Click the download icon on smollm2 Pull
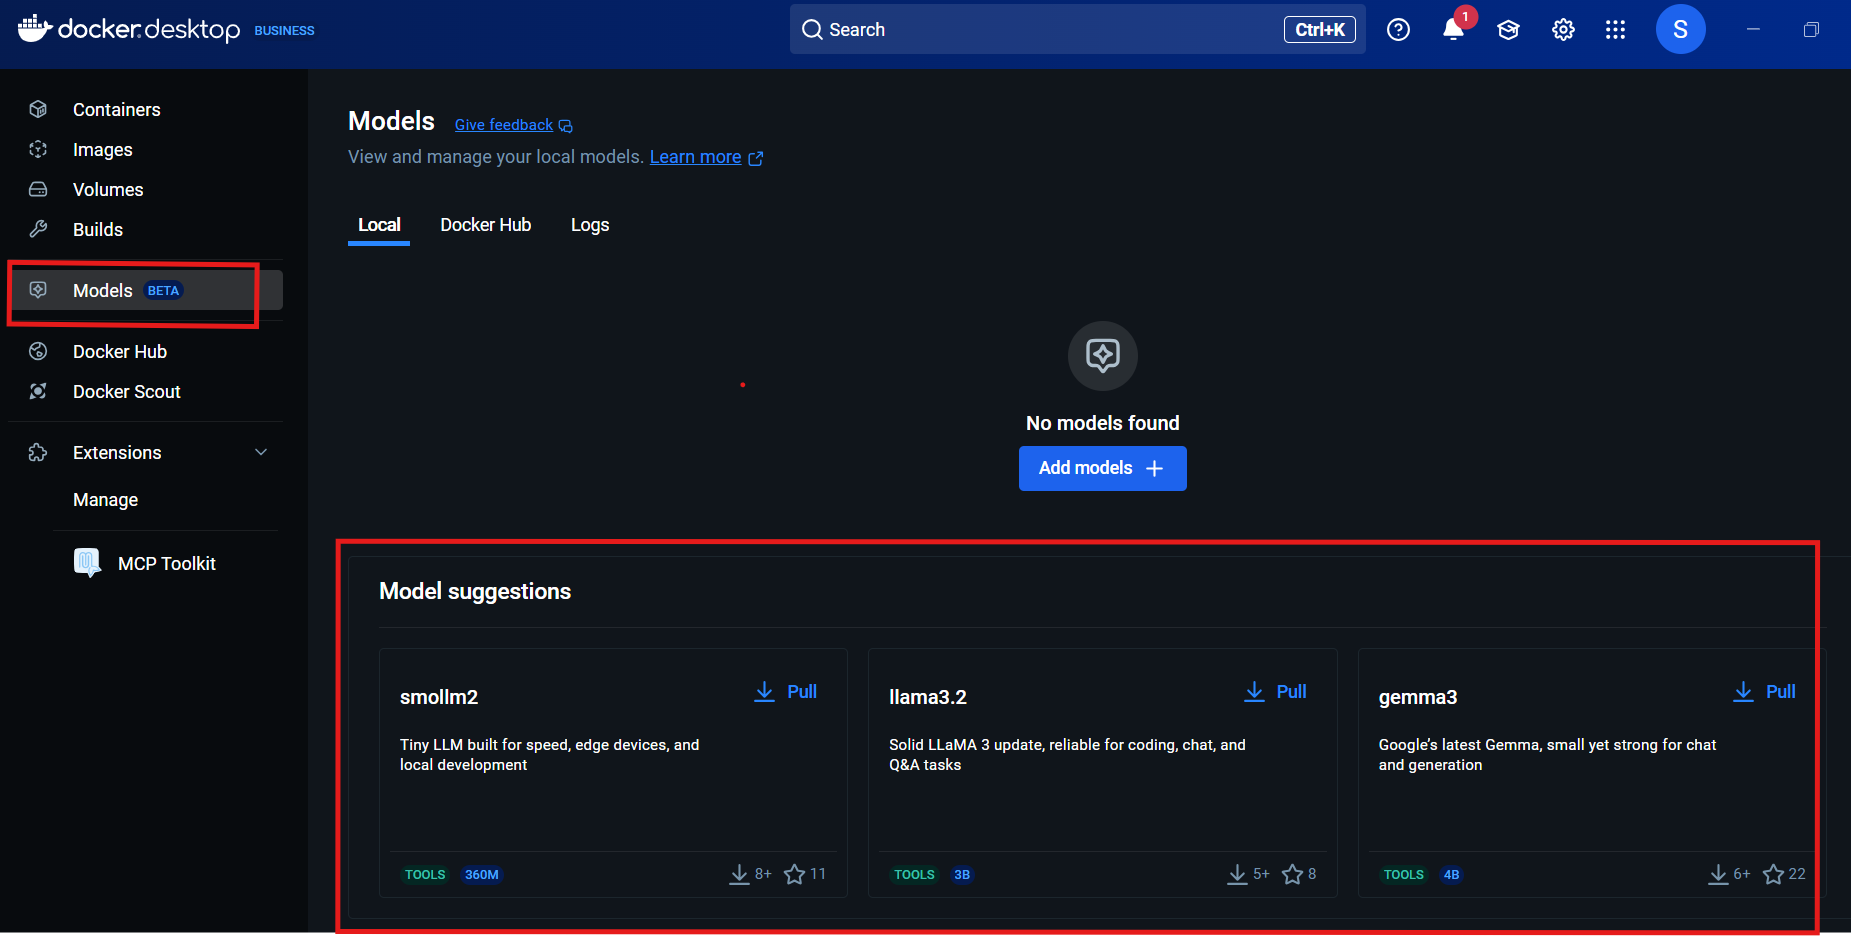The width and height of the screenshot is (1851, 936). pyautogui.click(x=764, y=692)
